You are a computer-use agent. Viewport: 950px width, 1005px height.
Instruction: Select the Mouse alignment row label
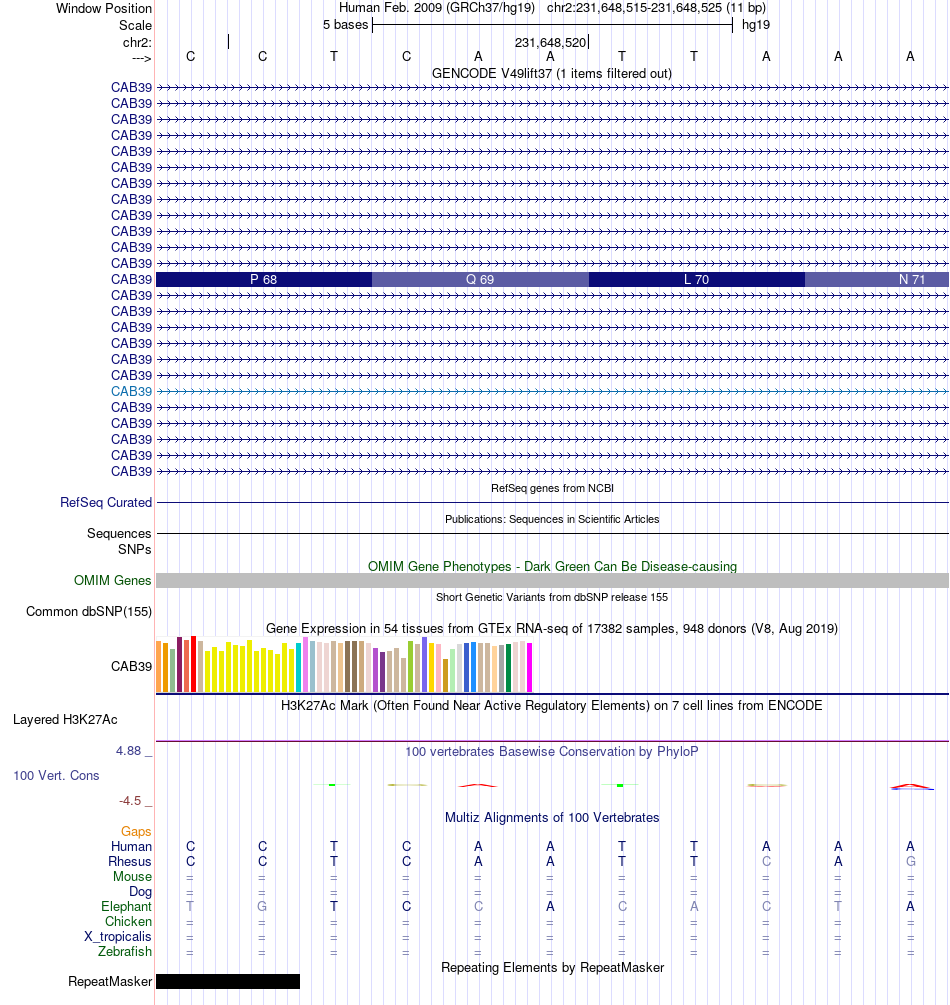(x=133, y=876)
